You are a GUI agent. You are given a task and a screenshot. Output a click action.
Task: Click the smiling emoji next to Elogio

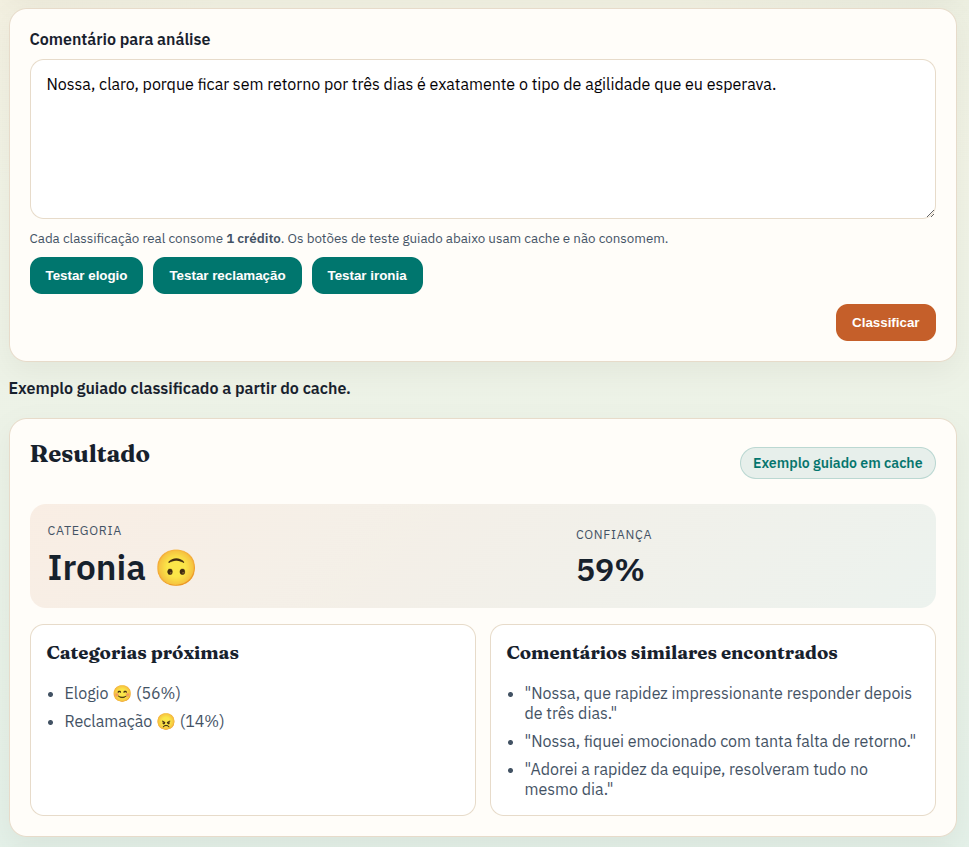click(x=122, y=693)
